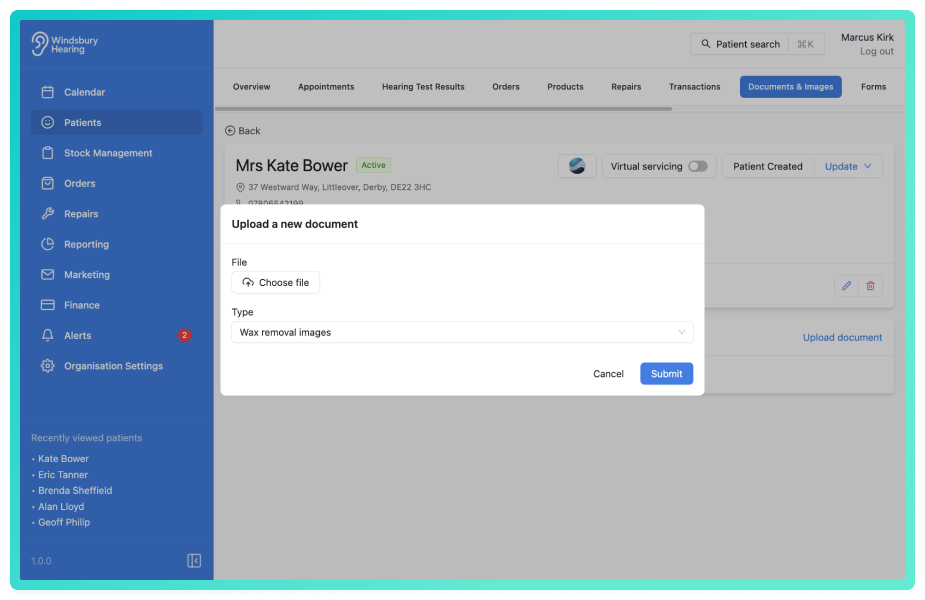Open Marketing envelope icon

pyautogui.click(x=48, y=274)
